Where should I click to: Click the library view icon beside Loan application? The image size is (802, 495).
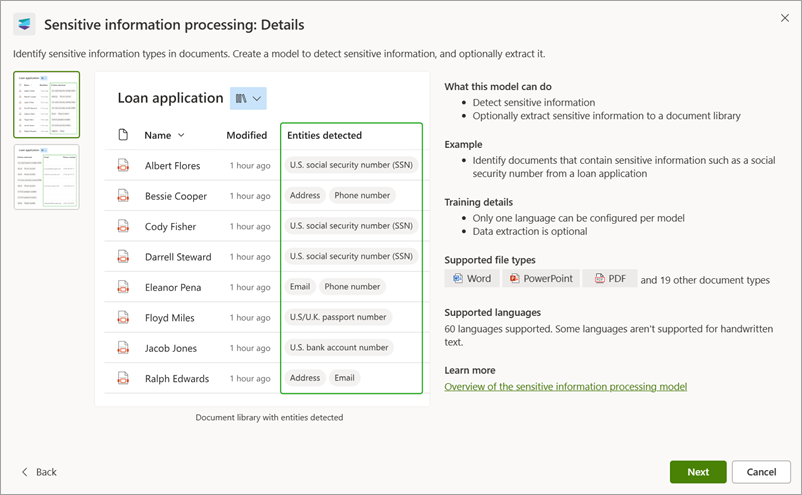click(241, 98)
